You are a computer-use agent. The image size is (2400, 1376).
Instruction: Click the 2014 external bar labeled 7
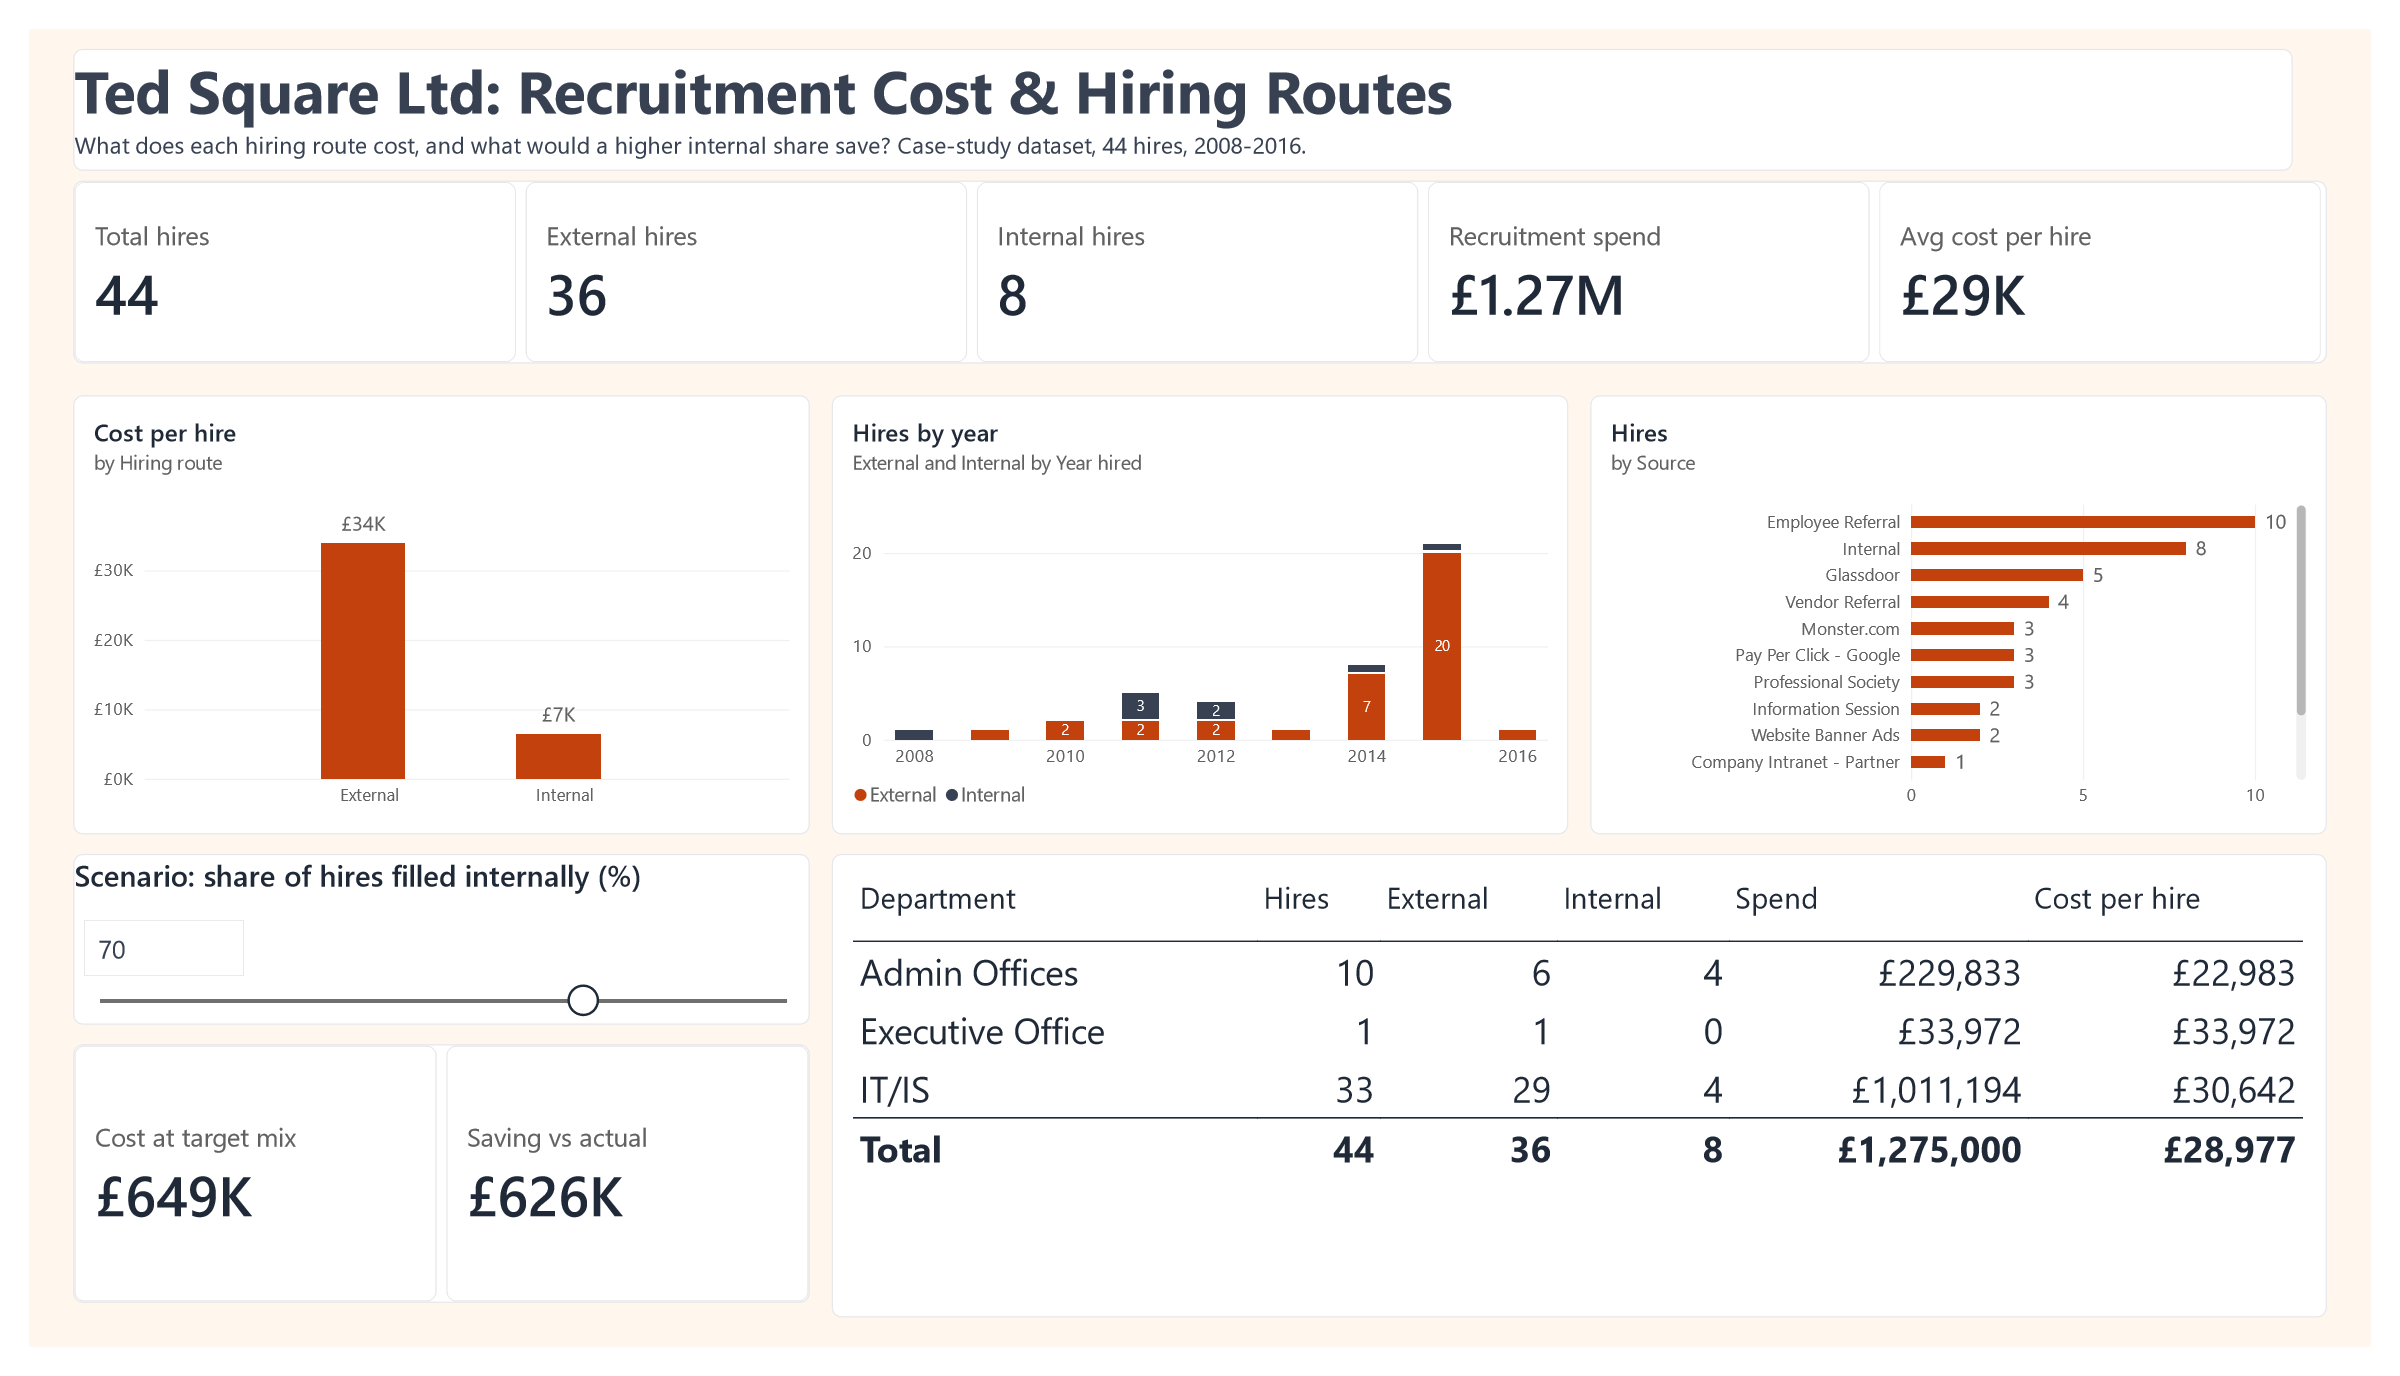(x=1366, y=707)
